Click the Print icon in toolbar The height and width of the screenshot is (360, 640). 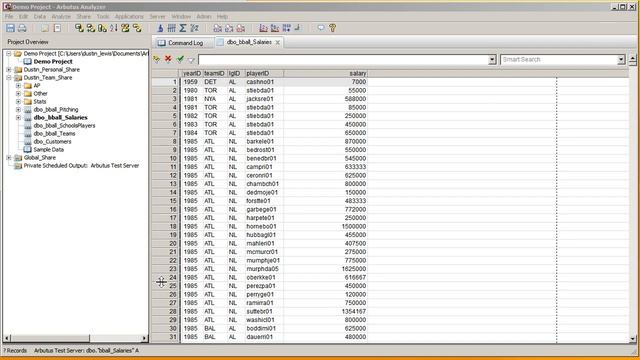click(x=22, y=28)
